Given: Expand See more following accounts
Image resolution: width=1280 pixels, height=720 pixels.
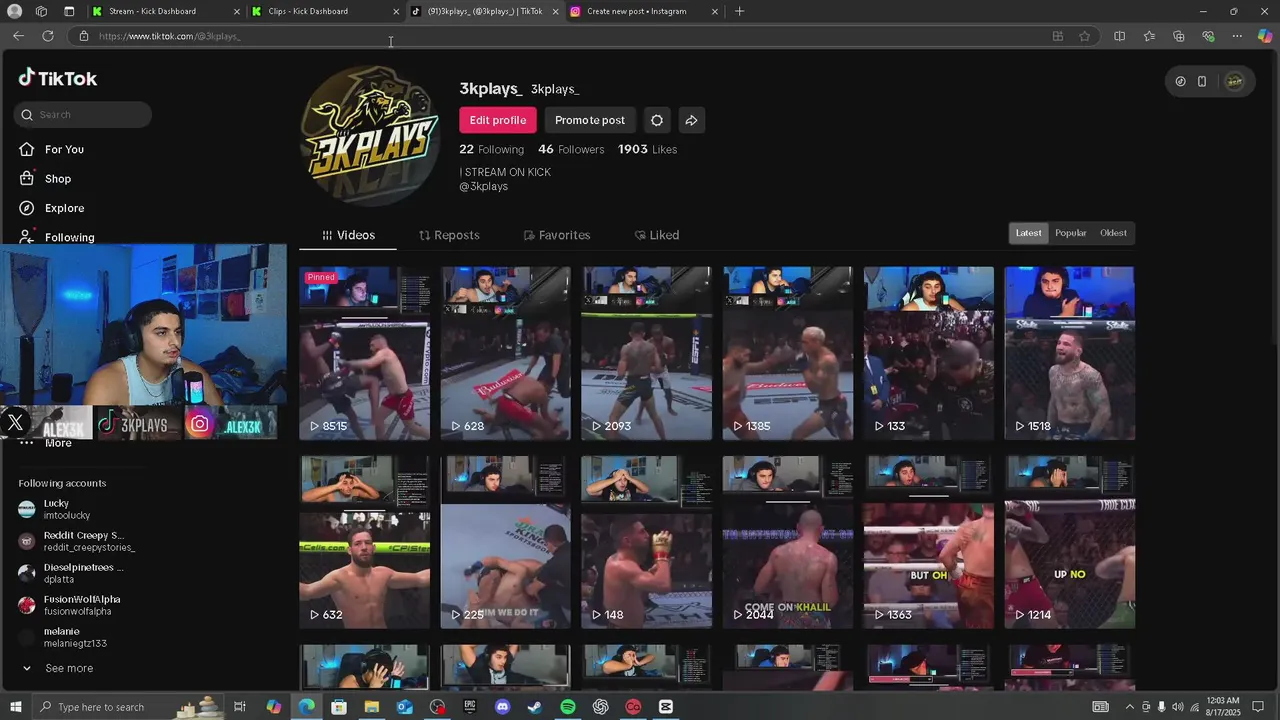Looking at the screenshot, I should tap(58, 668).
